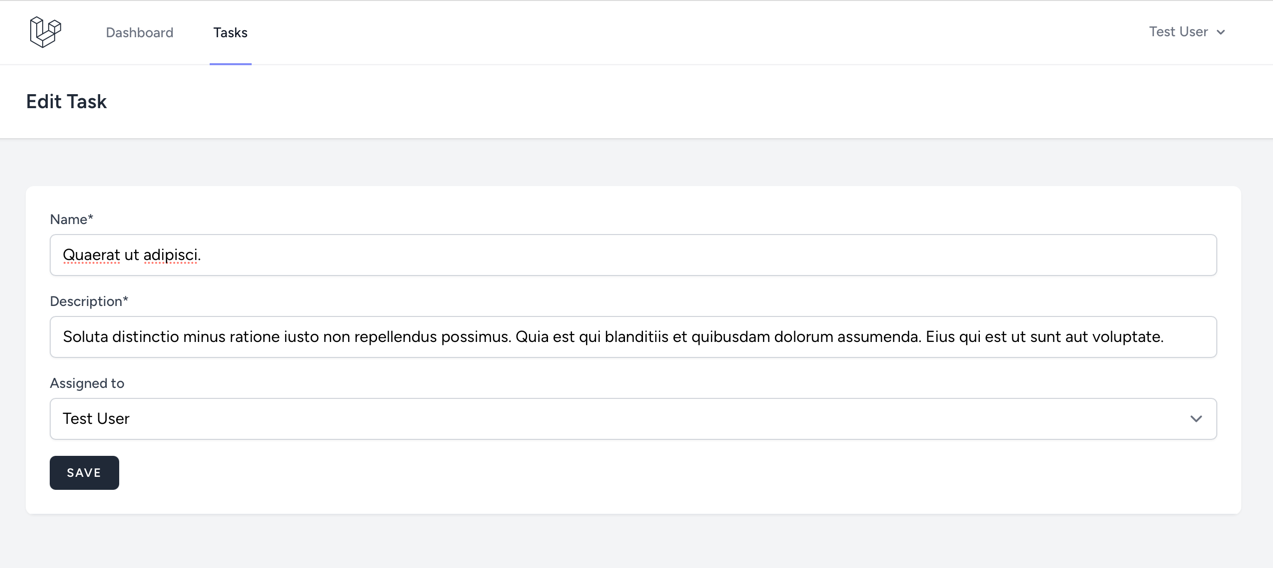Click the chevron arrow beside header Test User
The image size is (1273, 568).
click(x=1221, y=33)
